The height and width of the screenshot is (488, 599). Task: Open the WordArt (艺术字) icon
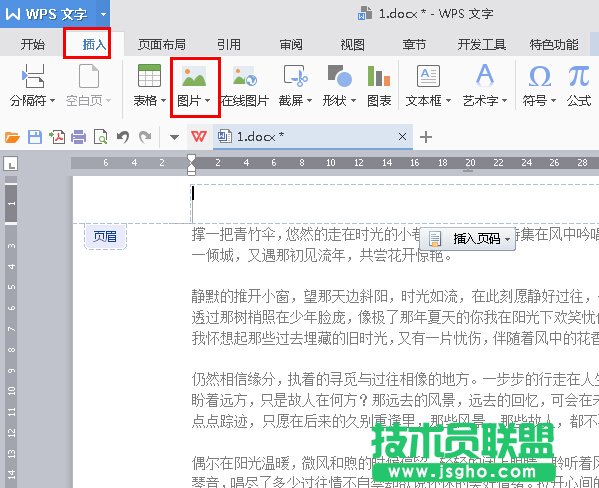(x=485, y=75)
